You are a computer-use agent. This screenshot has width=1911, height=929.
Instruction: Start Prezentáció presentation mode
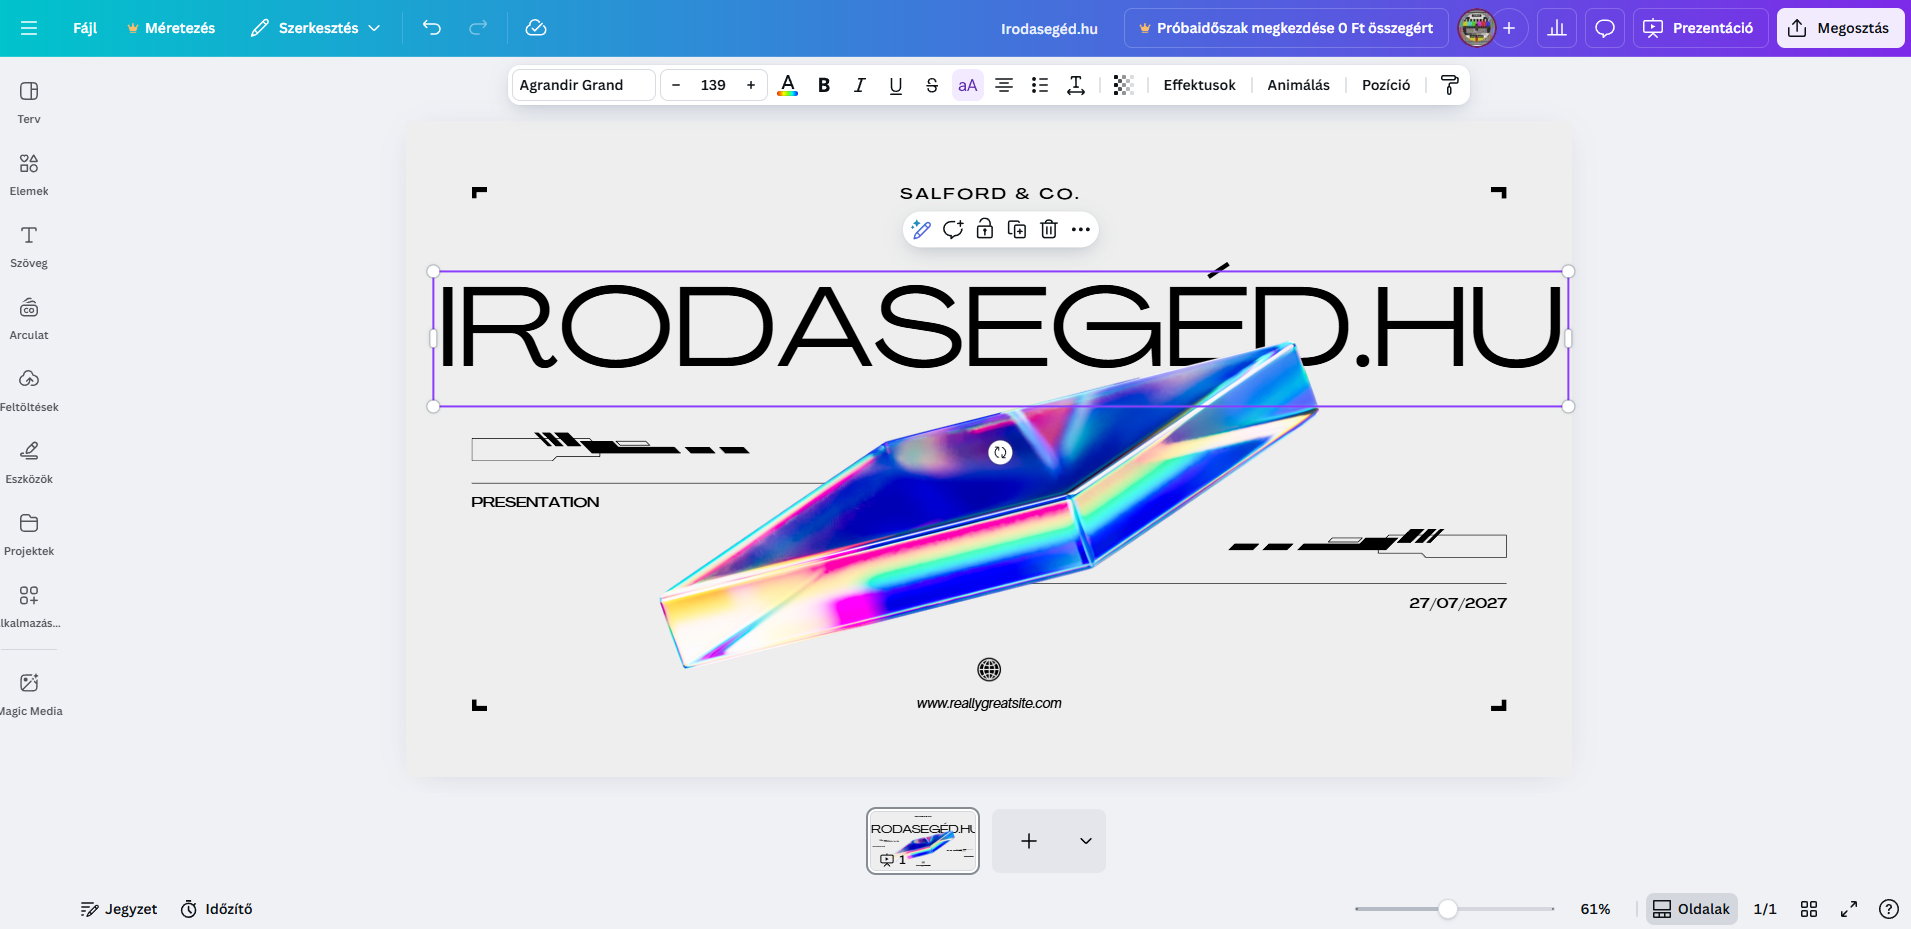coord(1700,28)
